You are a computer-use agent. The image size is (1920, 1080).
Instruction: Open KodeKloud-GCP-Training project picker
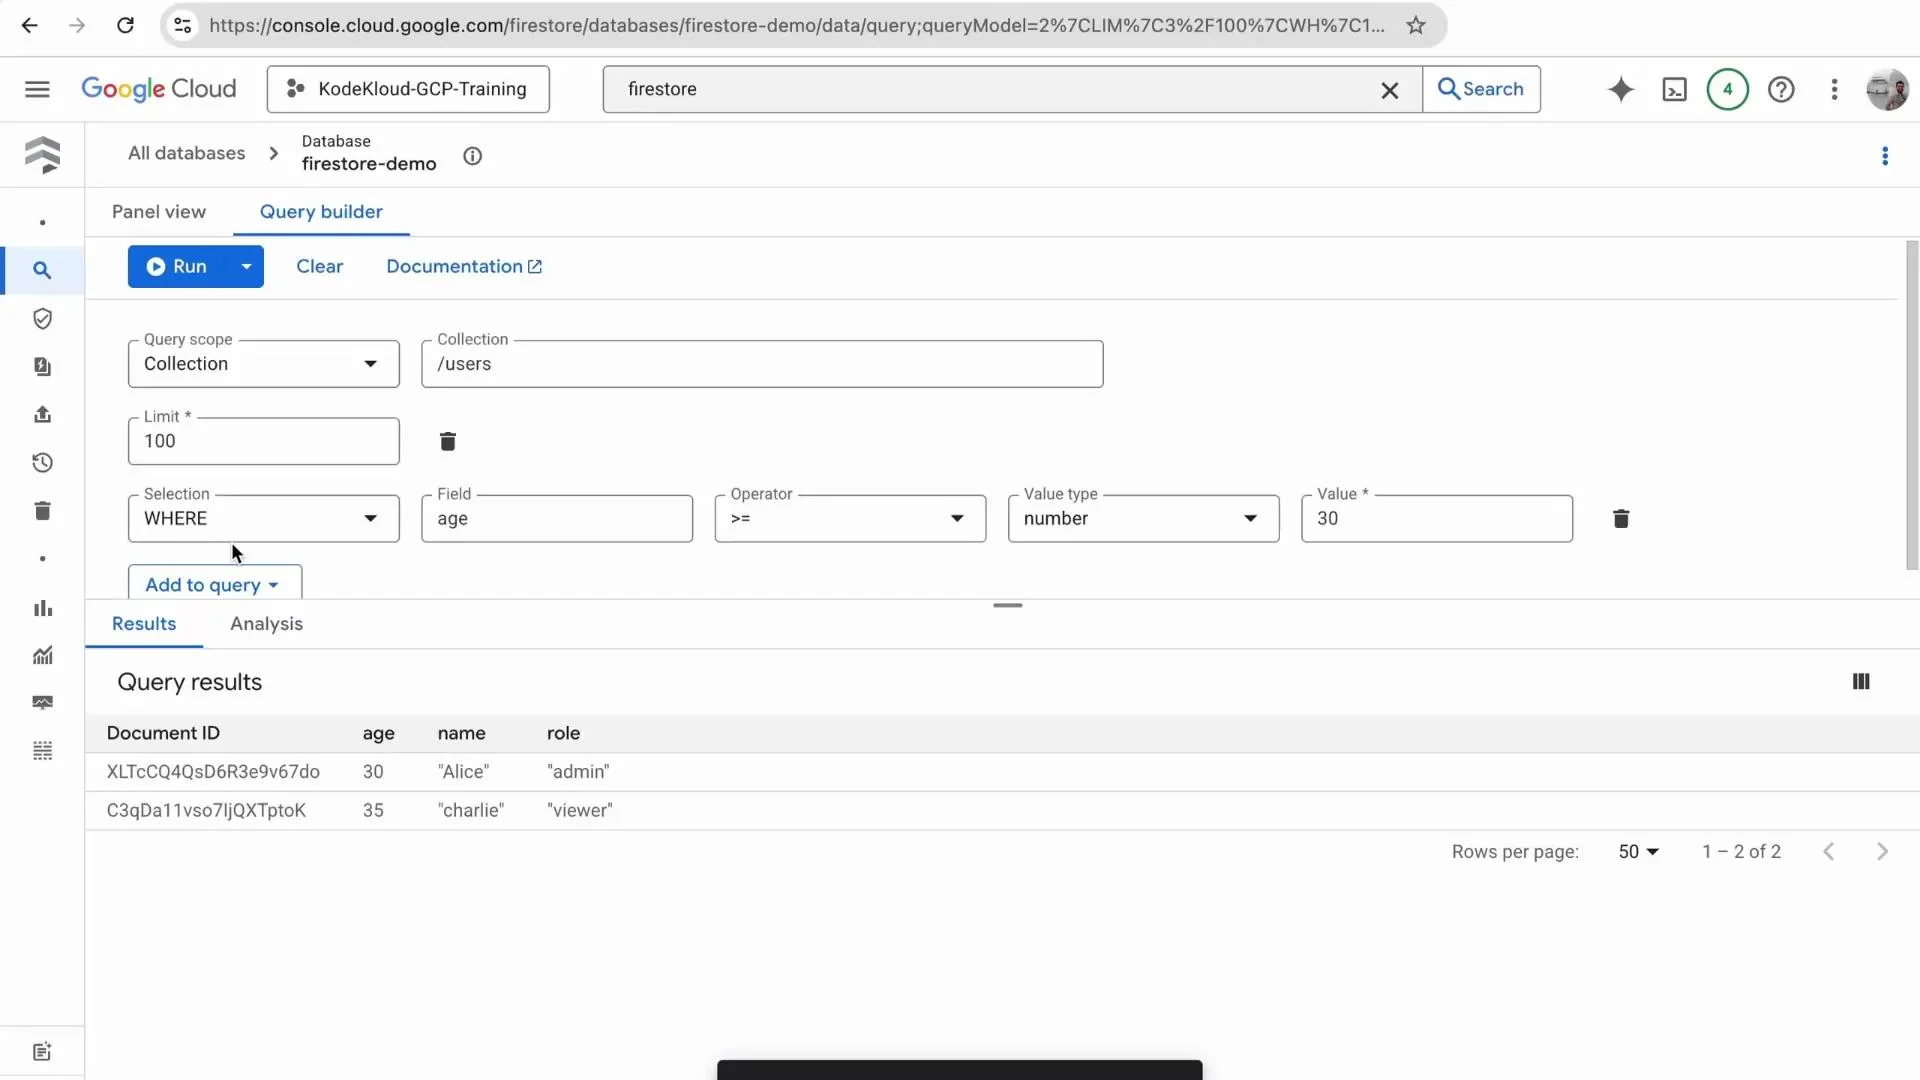click(x=408, y=89)
